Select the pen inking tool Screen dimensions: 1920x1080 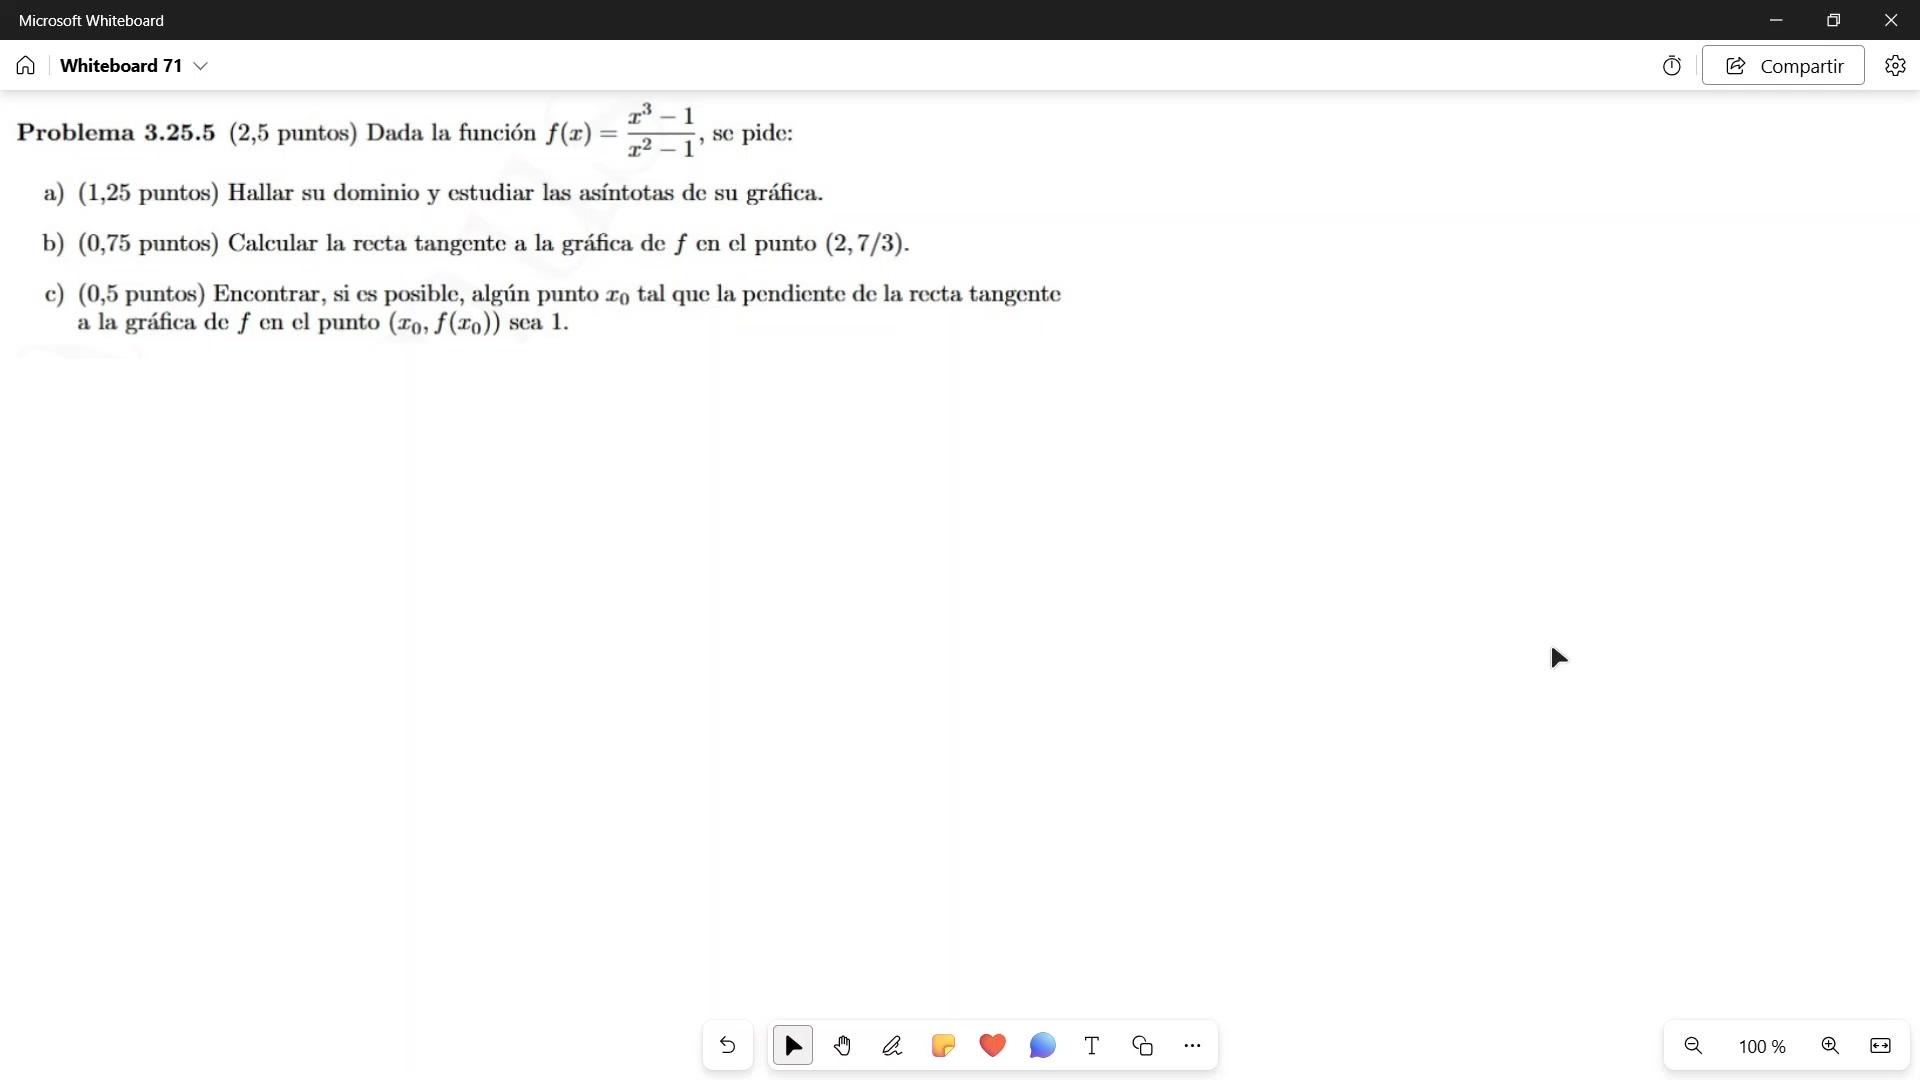[892, 1046]
